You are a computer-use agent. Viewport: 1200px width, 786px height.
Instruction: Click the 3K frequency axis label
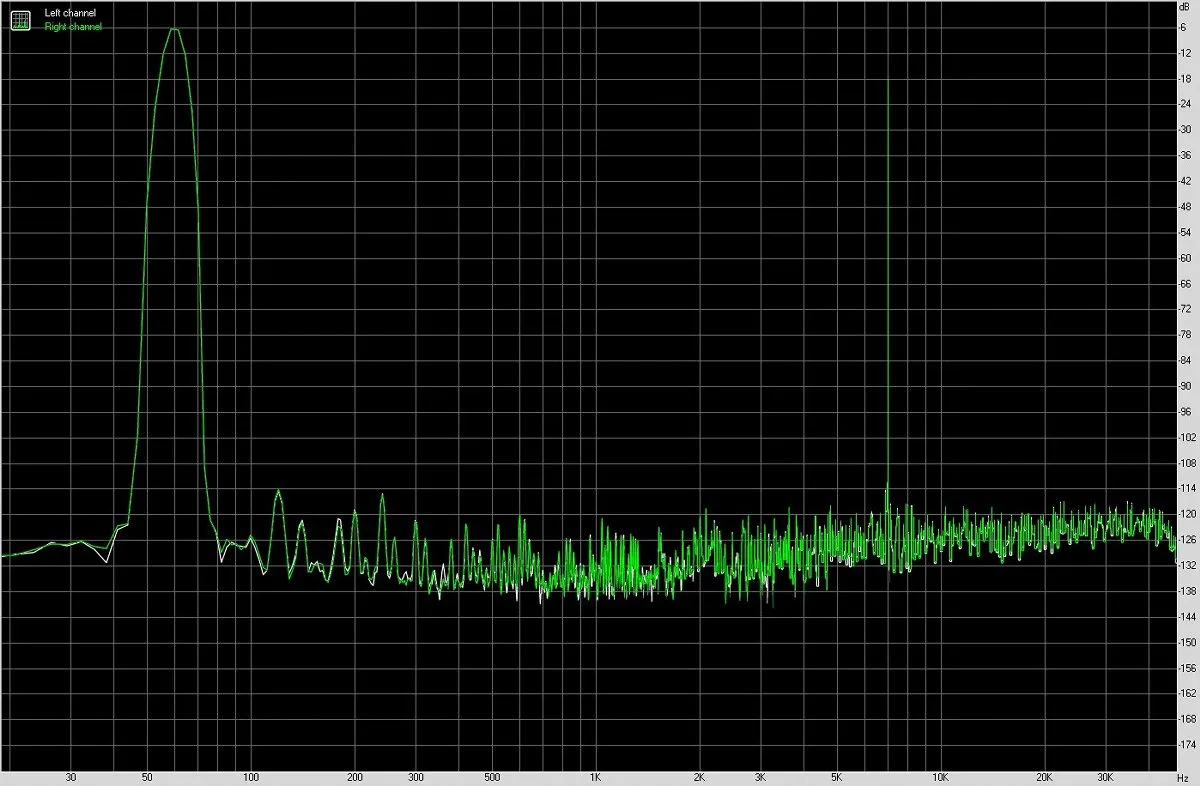pos(759,777)
